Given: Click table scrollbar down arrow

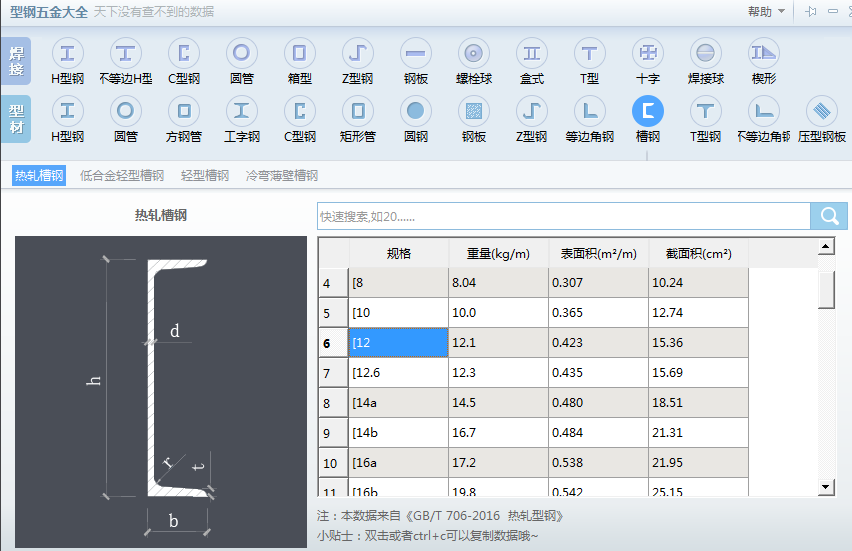Looking at the screenshot, I should 826,487.
